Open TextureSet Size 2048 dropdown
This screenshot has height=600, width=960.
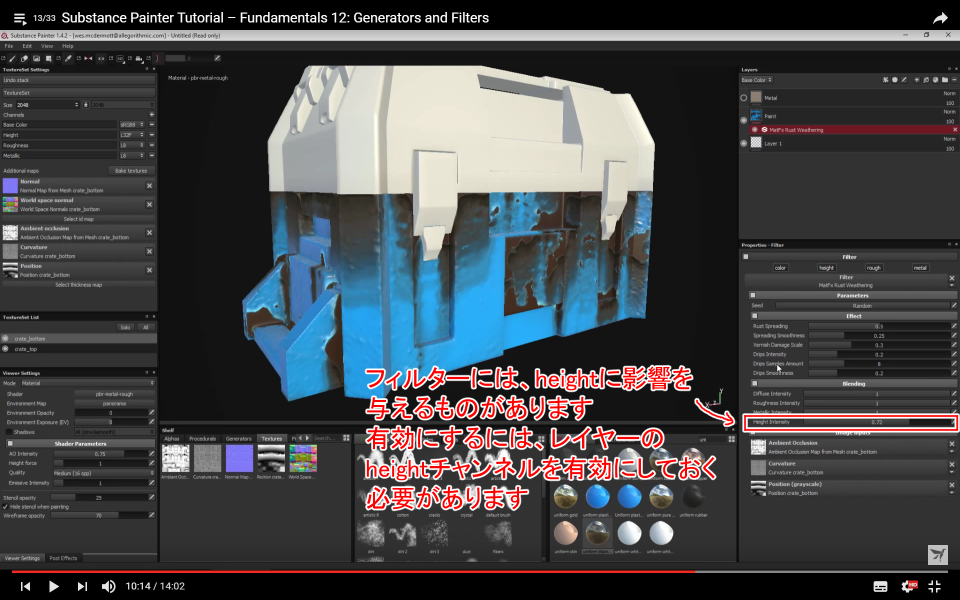[48, 105]
